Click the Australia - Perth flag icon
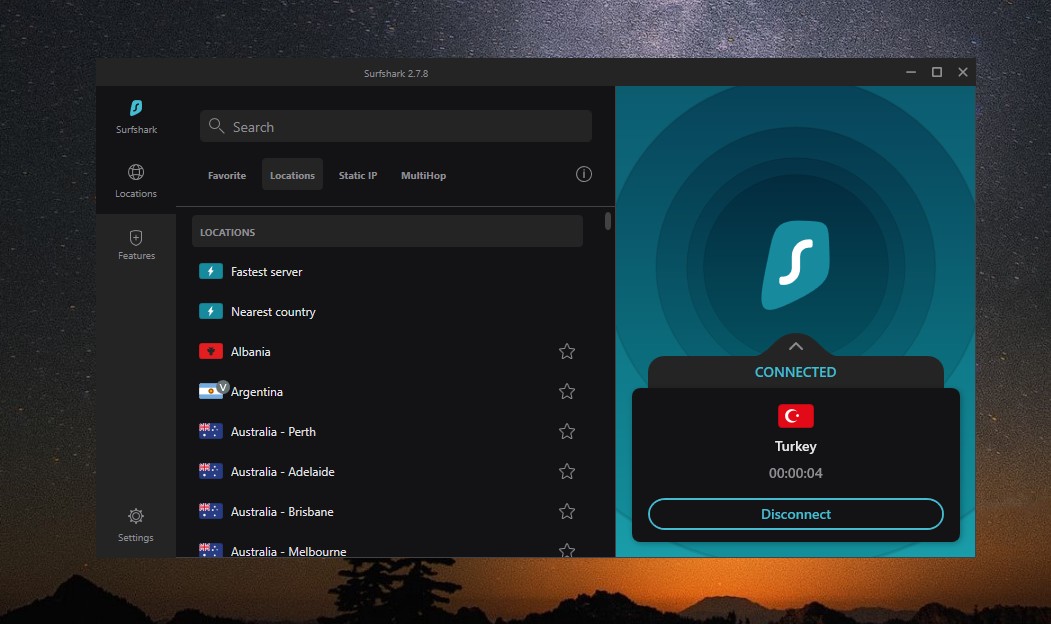The height and width of the screenshot is (624, 1051). click(211, 431)
